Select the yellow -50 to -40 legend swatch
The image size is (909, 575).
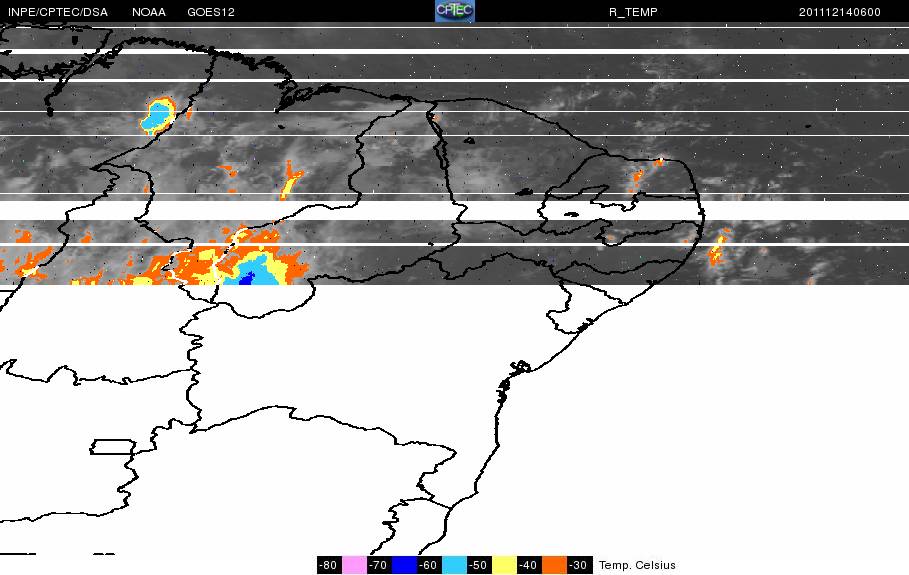point(504,565)
